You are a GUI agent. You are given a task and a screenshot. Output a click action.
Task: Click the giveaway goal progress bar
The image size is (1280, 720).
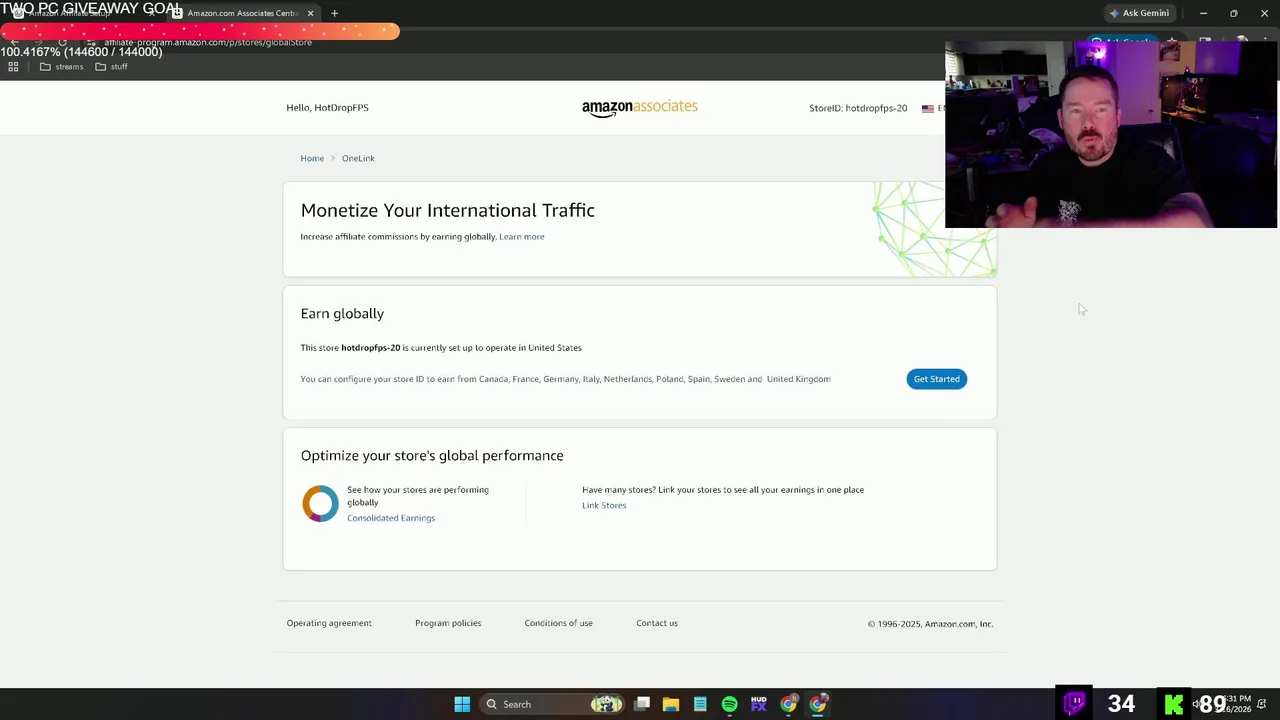click(x=200, y=32)
